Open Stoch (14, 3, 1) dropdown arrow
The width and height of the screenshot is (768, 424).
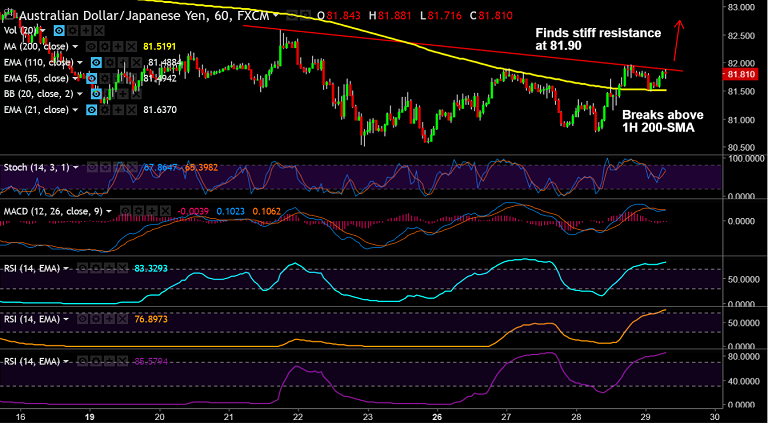pyautogui.click(x=75, y=167)
